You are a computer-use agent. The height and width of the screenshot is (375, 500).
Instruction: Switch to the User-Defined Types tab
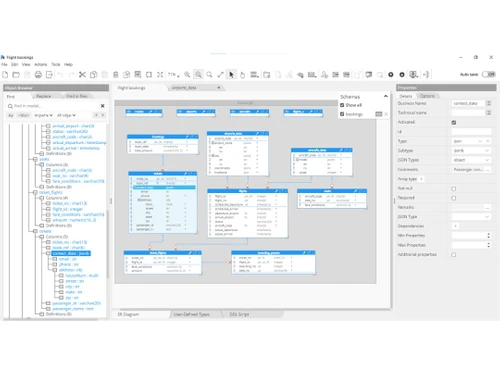191,314
